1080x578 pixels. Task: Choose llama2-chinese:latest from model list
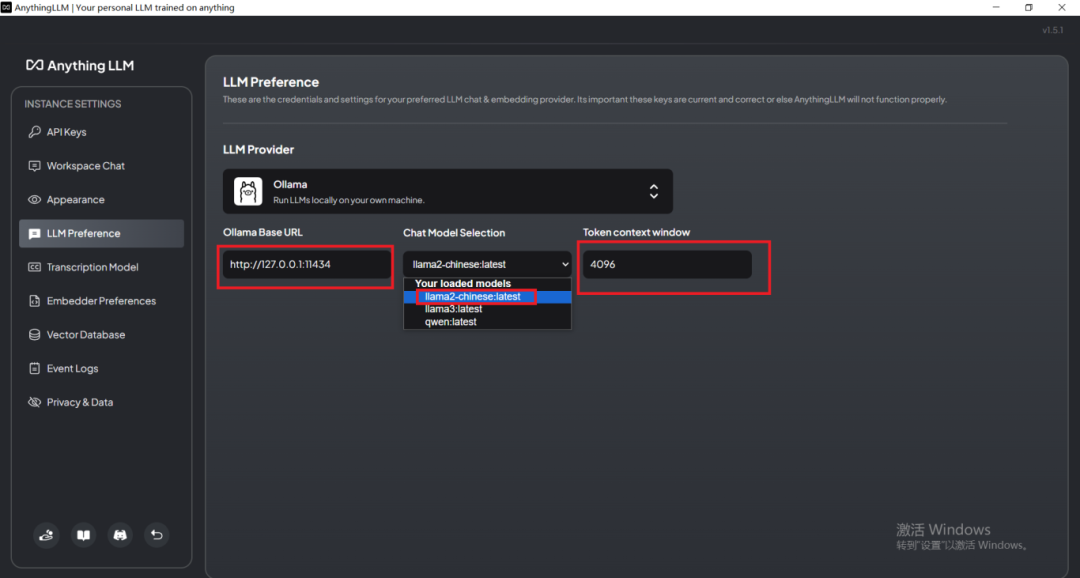pyautogui.click(x=487, y=297)
